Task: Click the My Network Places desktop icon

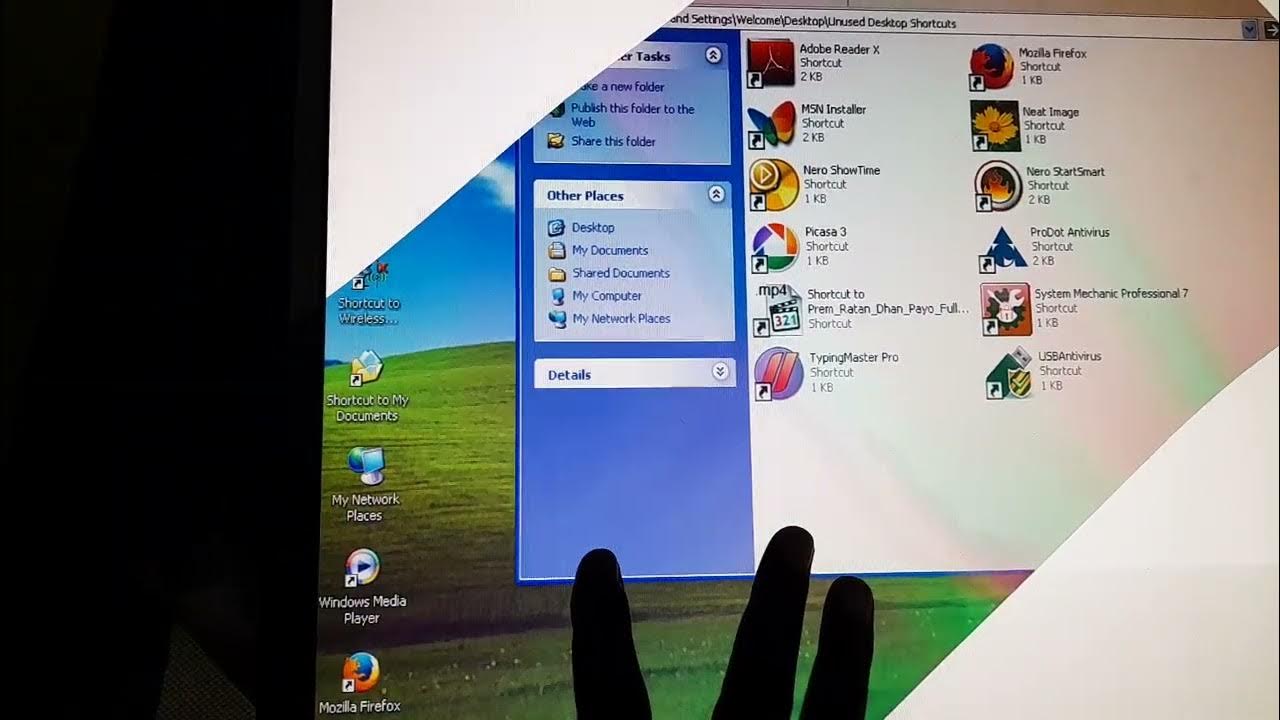Action: pyautogui.click(x=365, y=468)
